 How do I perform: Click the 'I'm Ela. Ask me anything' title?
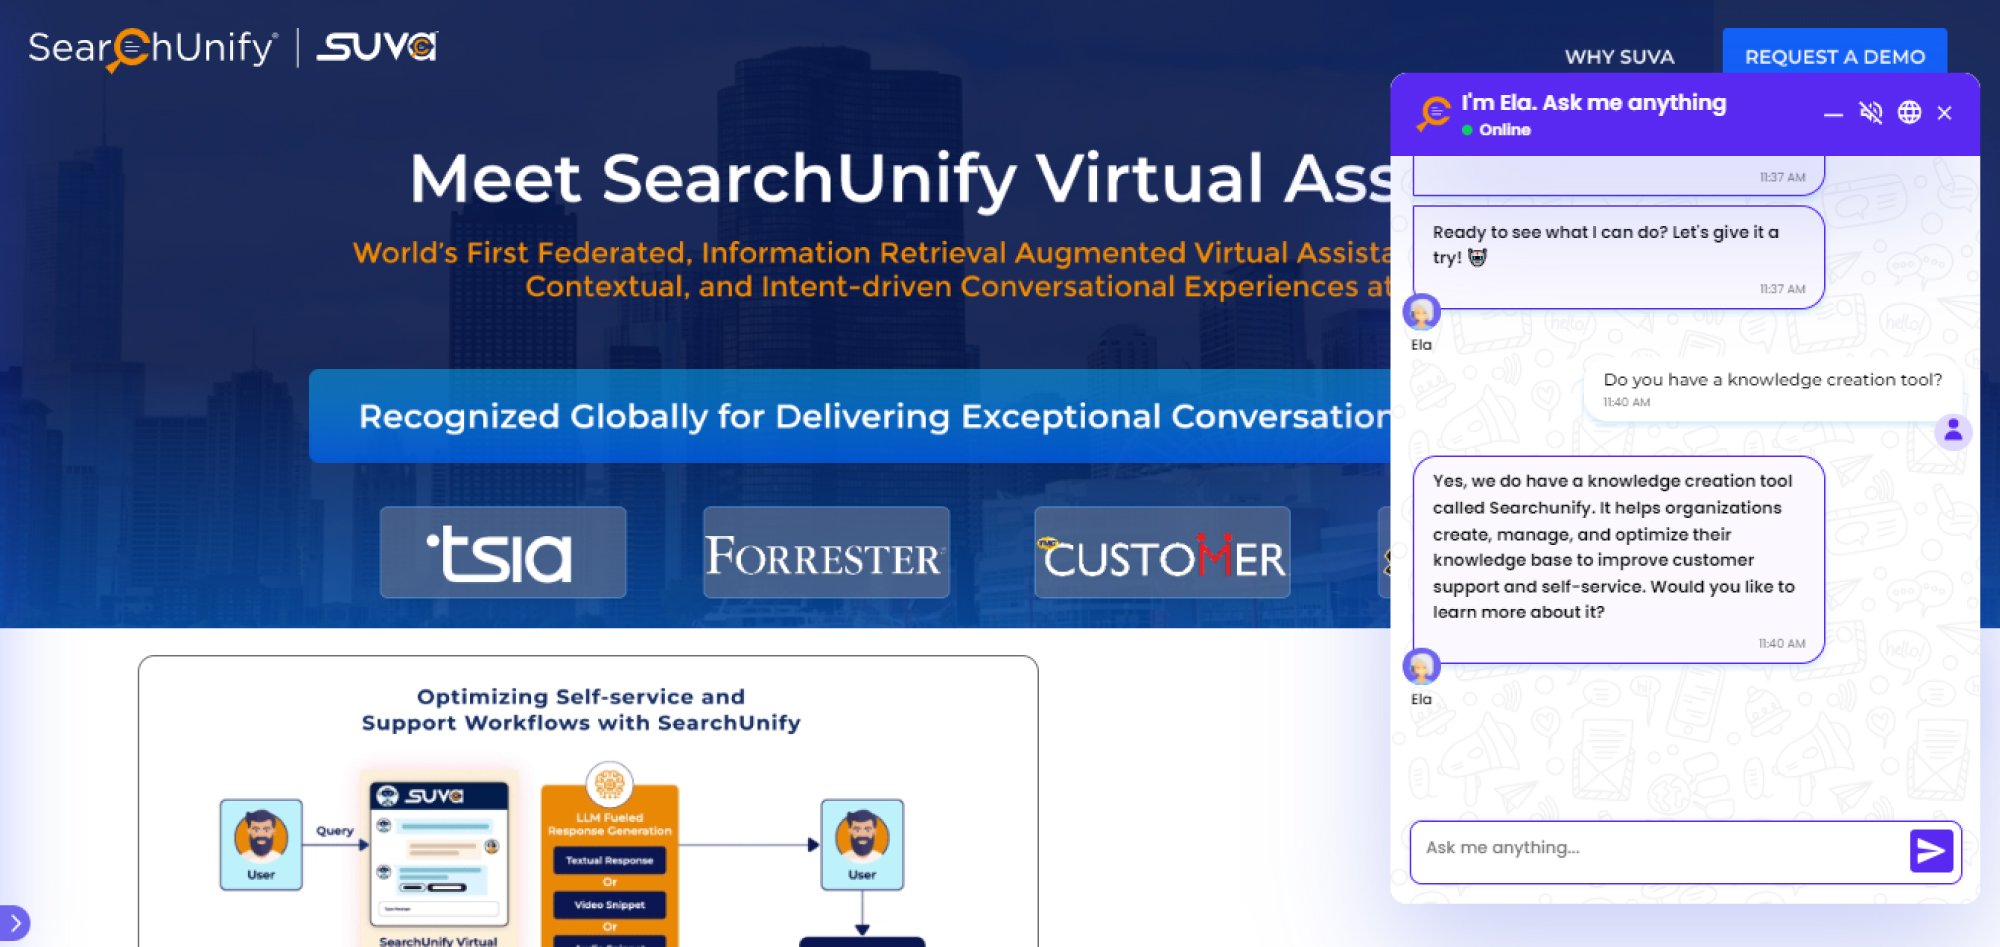[x=1593, y=103]
